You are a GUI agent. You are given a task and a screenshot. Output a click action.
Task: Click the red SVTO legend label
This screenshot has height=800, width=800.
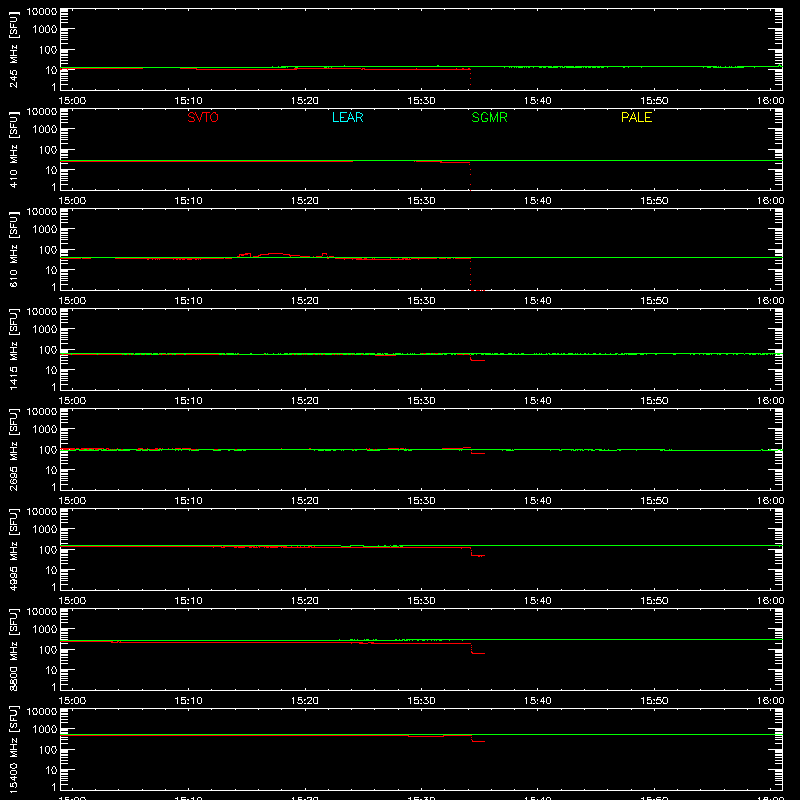pyautogui.click(x=203, y=117)
